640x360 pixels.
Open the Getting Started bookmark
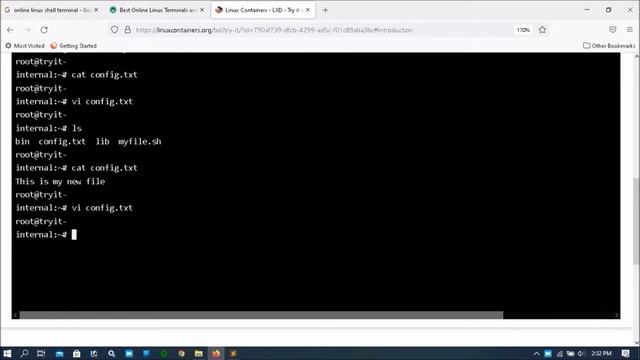tap(73, 46)
